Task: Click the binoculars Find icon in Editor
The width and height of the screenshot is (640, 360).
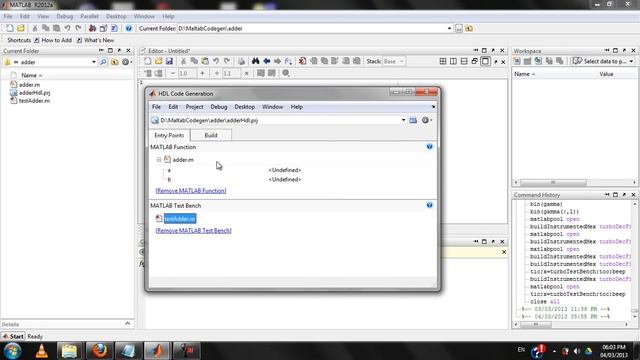Action: tap(256, 61)
